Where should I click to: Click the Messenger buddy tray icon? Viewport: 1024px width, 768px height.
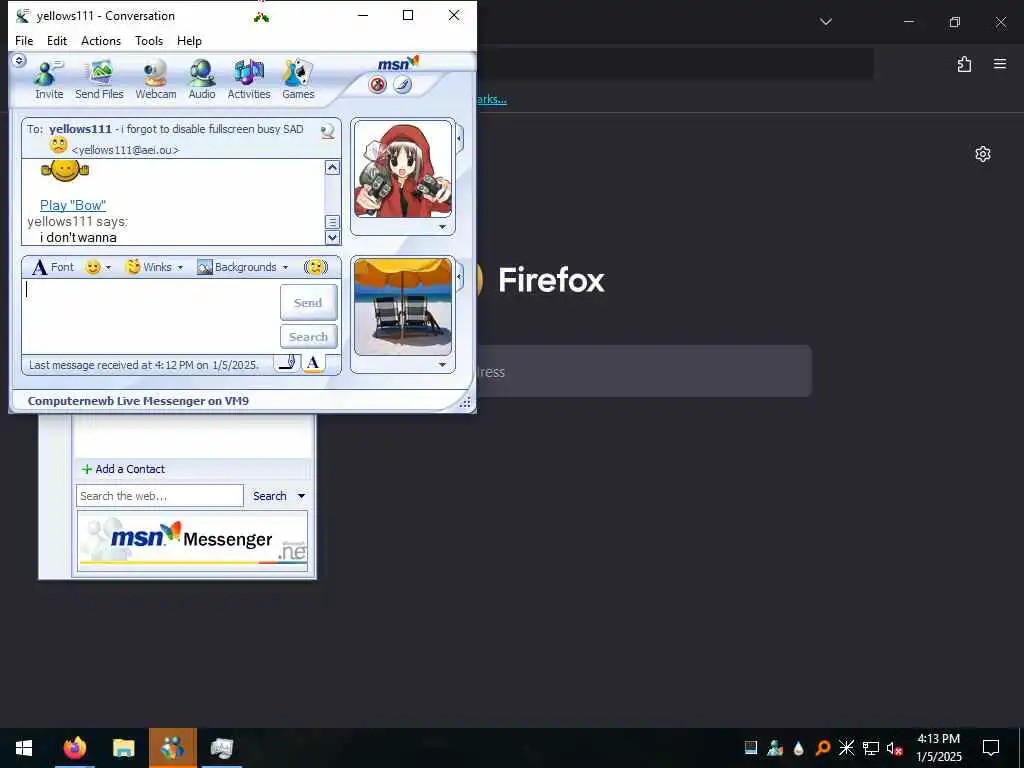pos(775,748)
